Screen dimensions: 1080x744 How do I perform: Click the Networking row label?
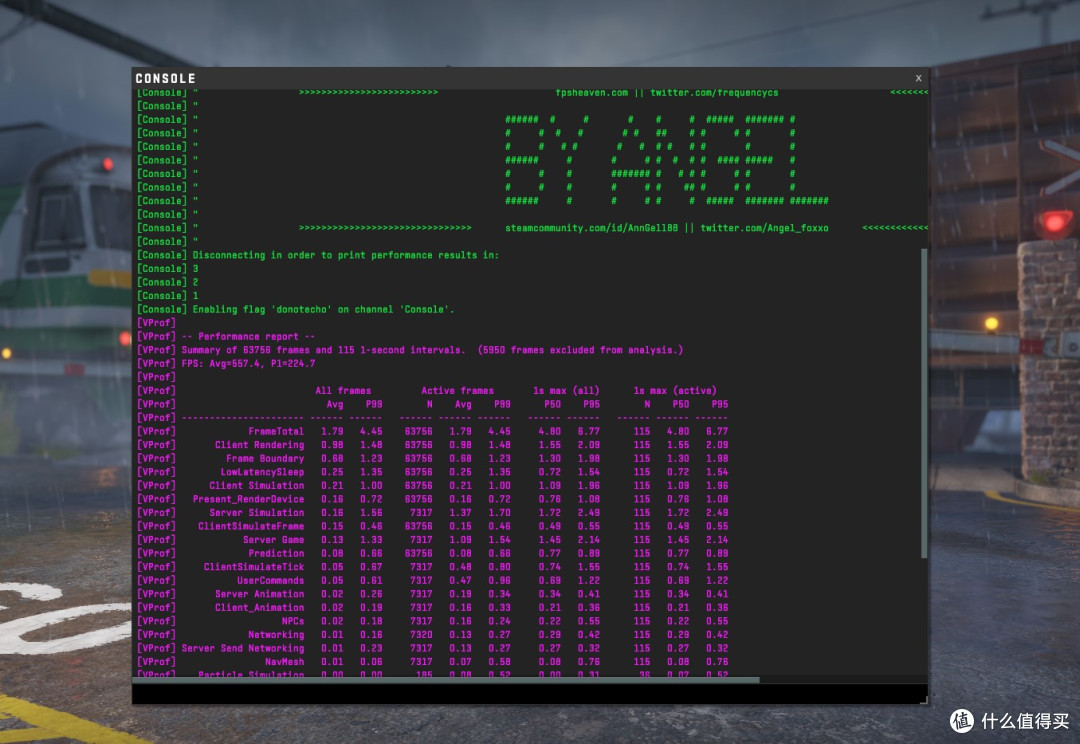(x=276, y=634)
